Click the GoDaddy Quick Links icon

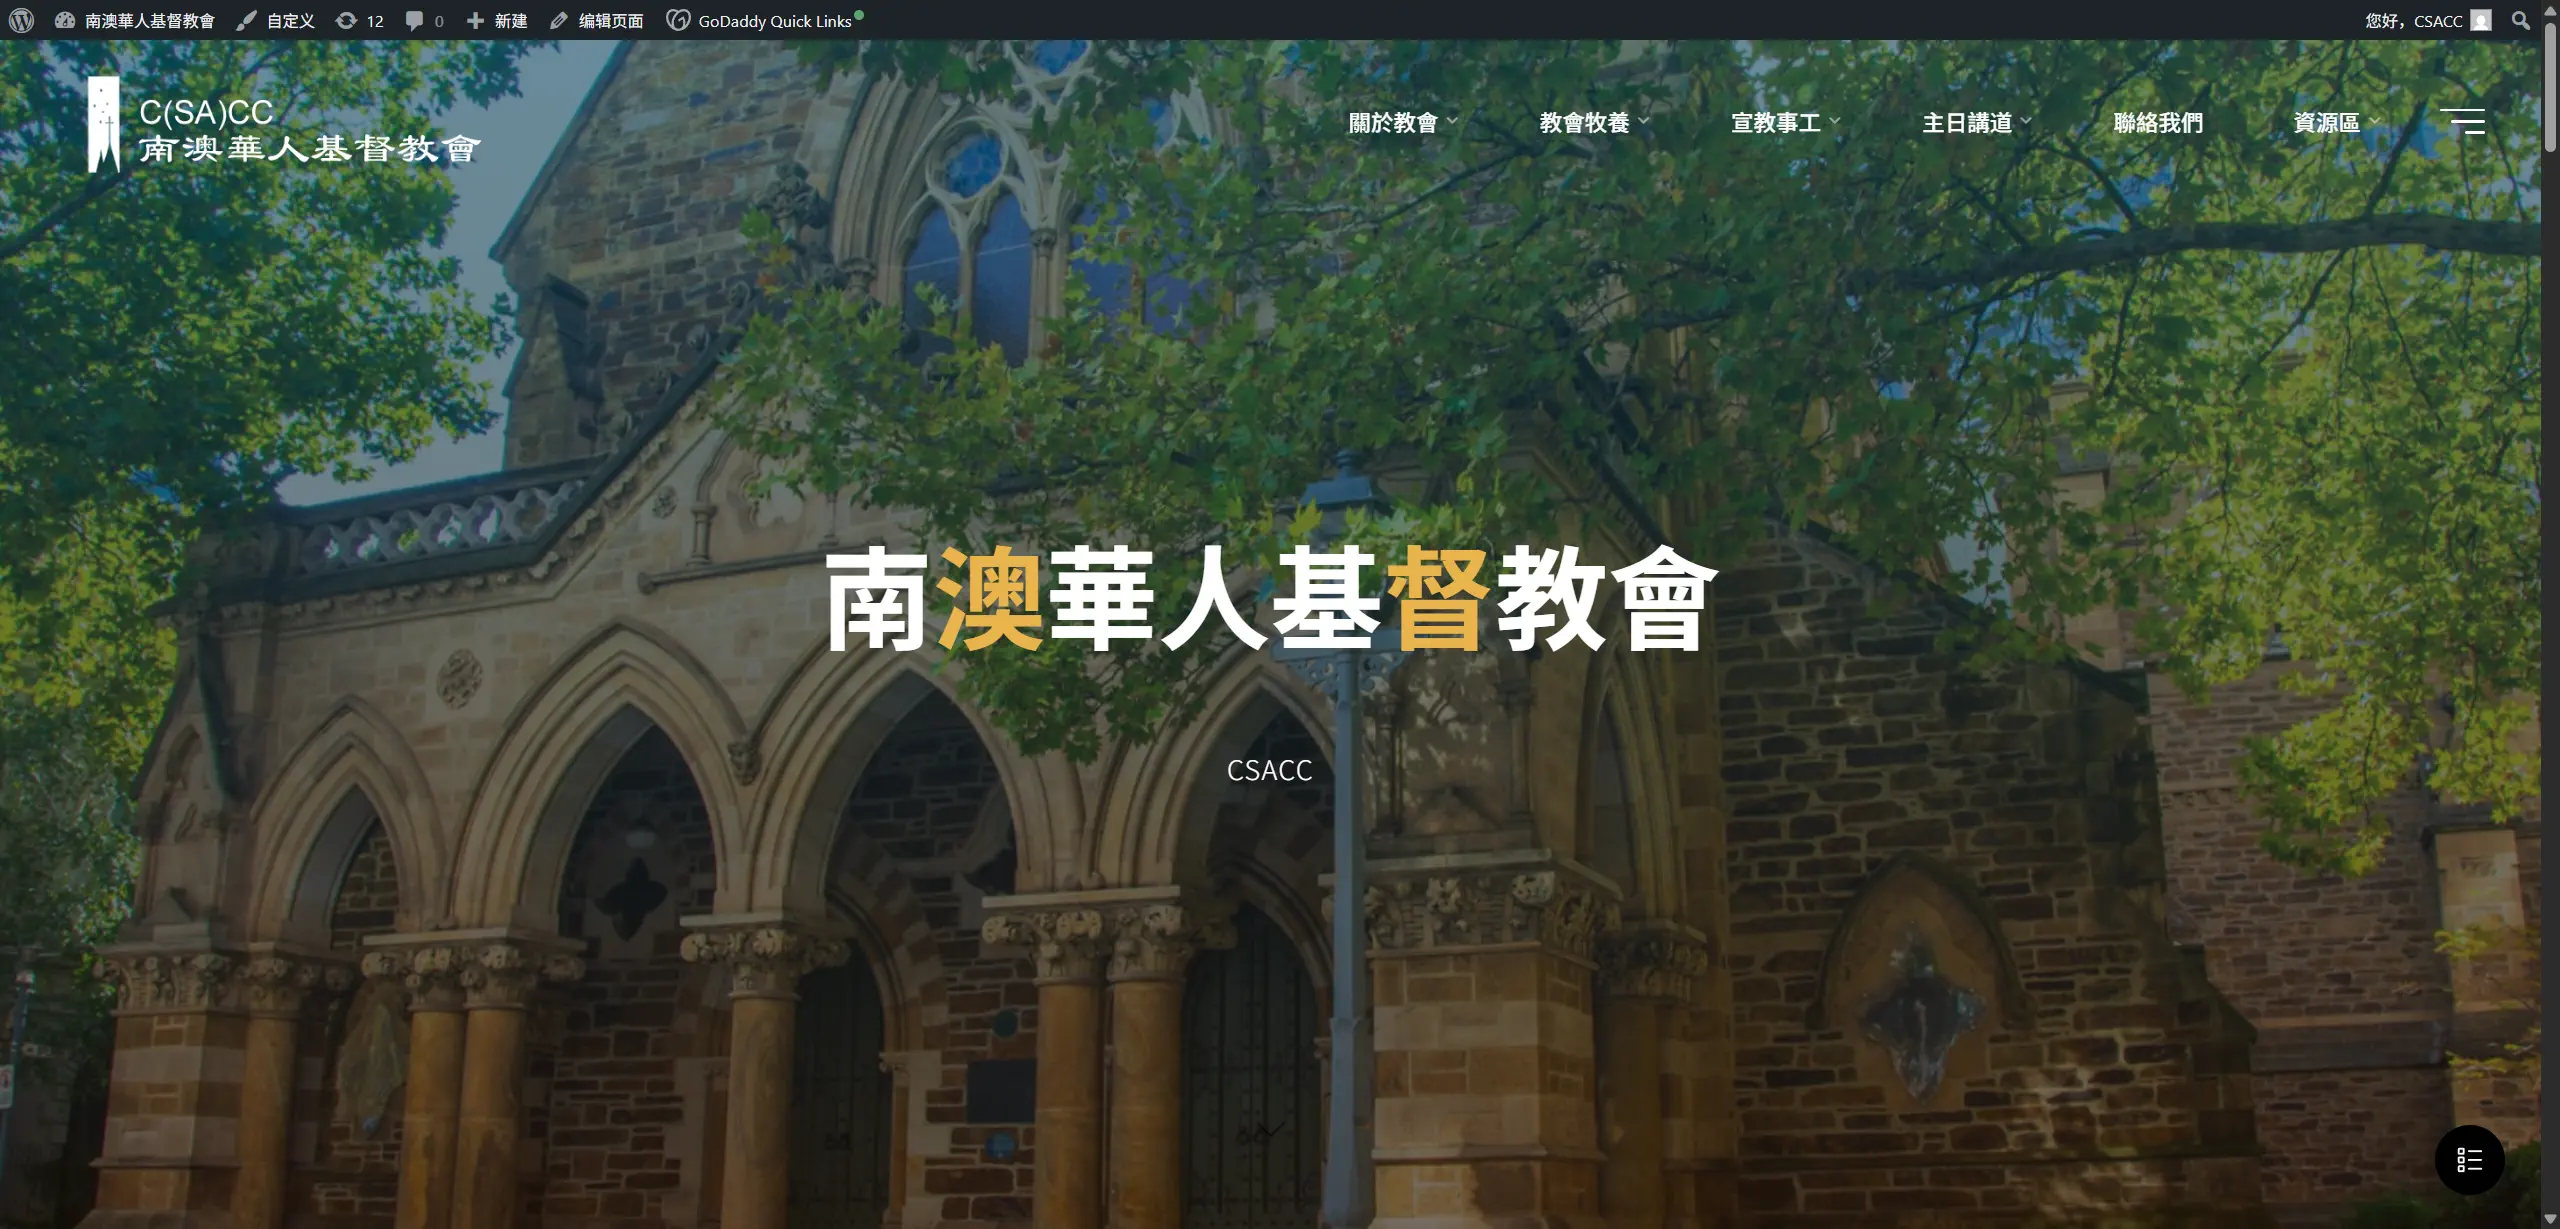679,20
